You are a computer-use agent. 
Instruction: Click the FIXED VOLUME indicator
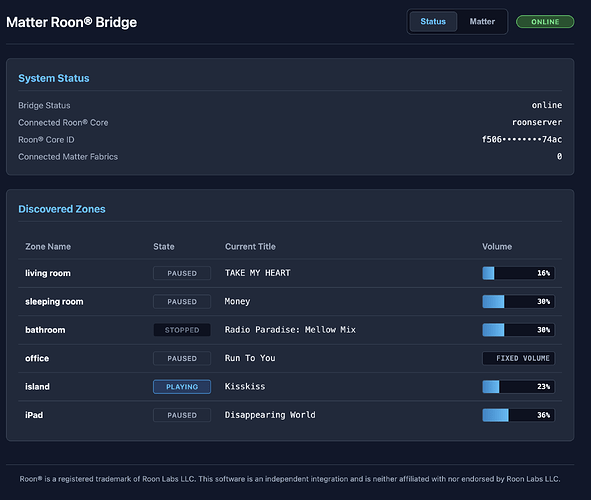click(518, 358)
